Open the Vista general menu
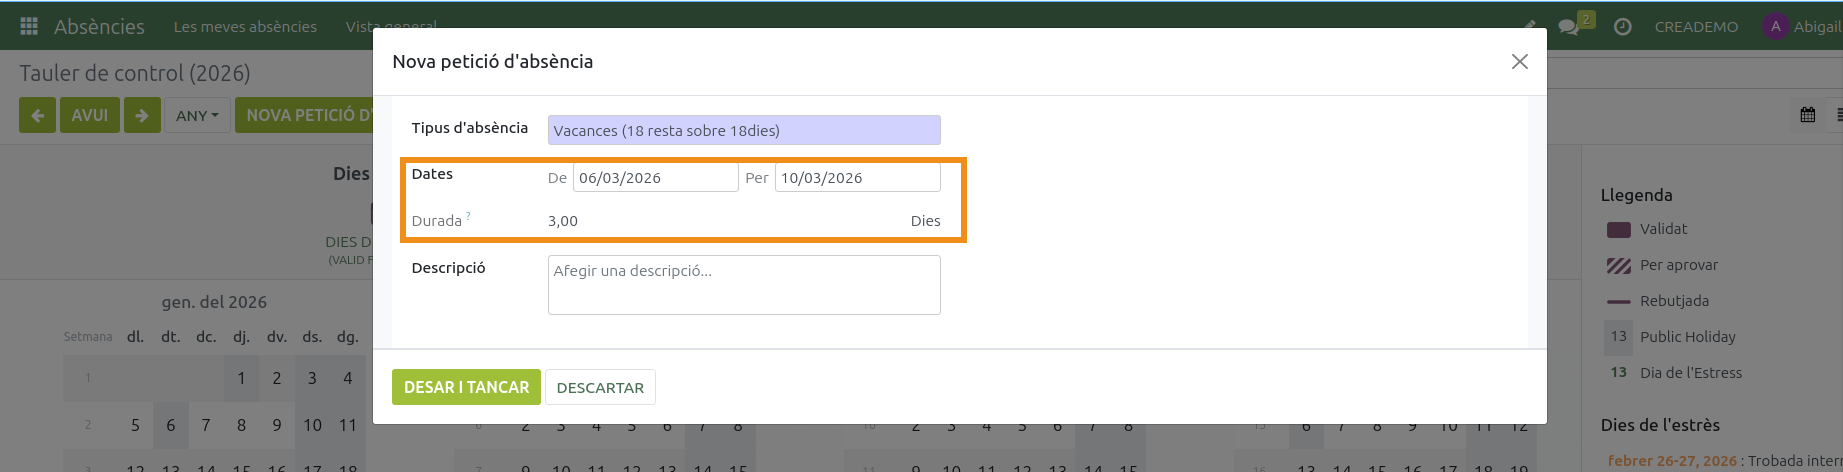This screenshot has height=472, width=1843. pos(390,27)
